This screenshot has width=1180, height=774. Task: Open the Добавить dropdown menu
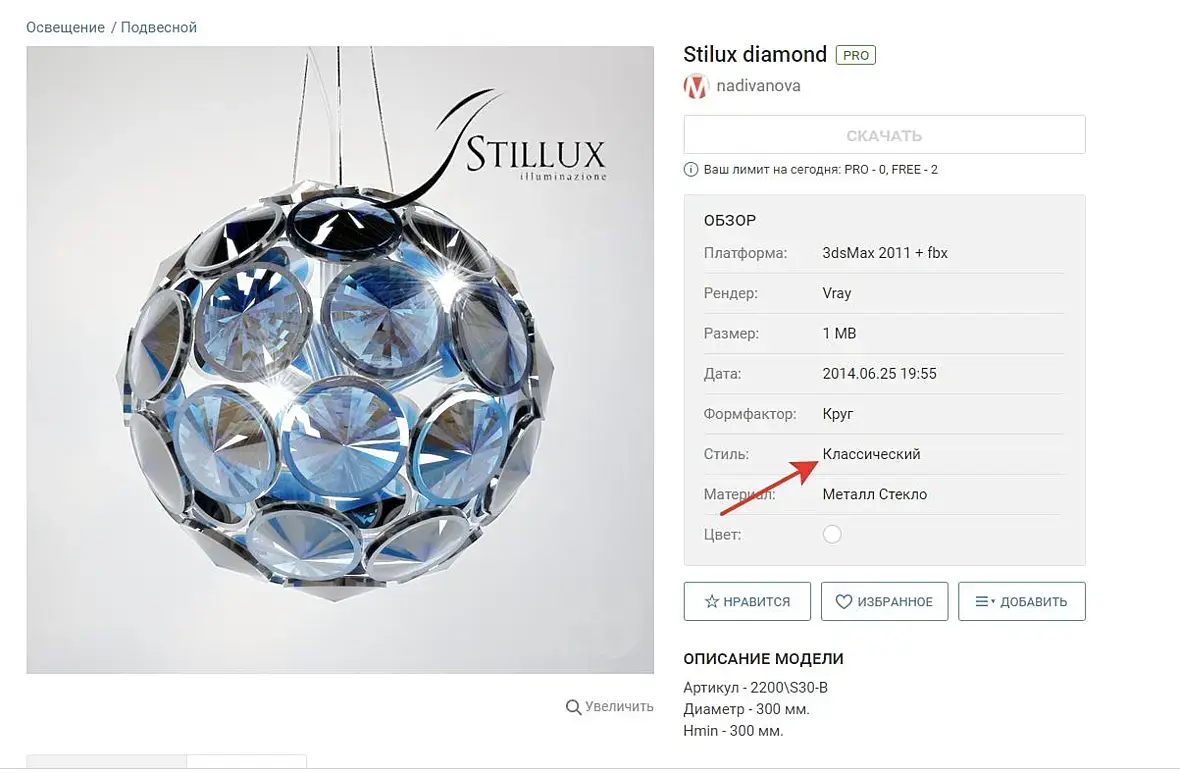click(1022, 601)
